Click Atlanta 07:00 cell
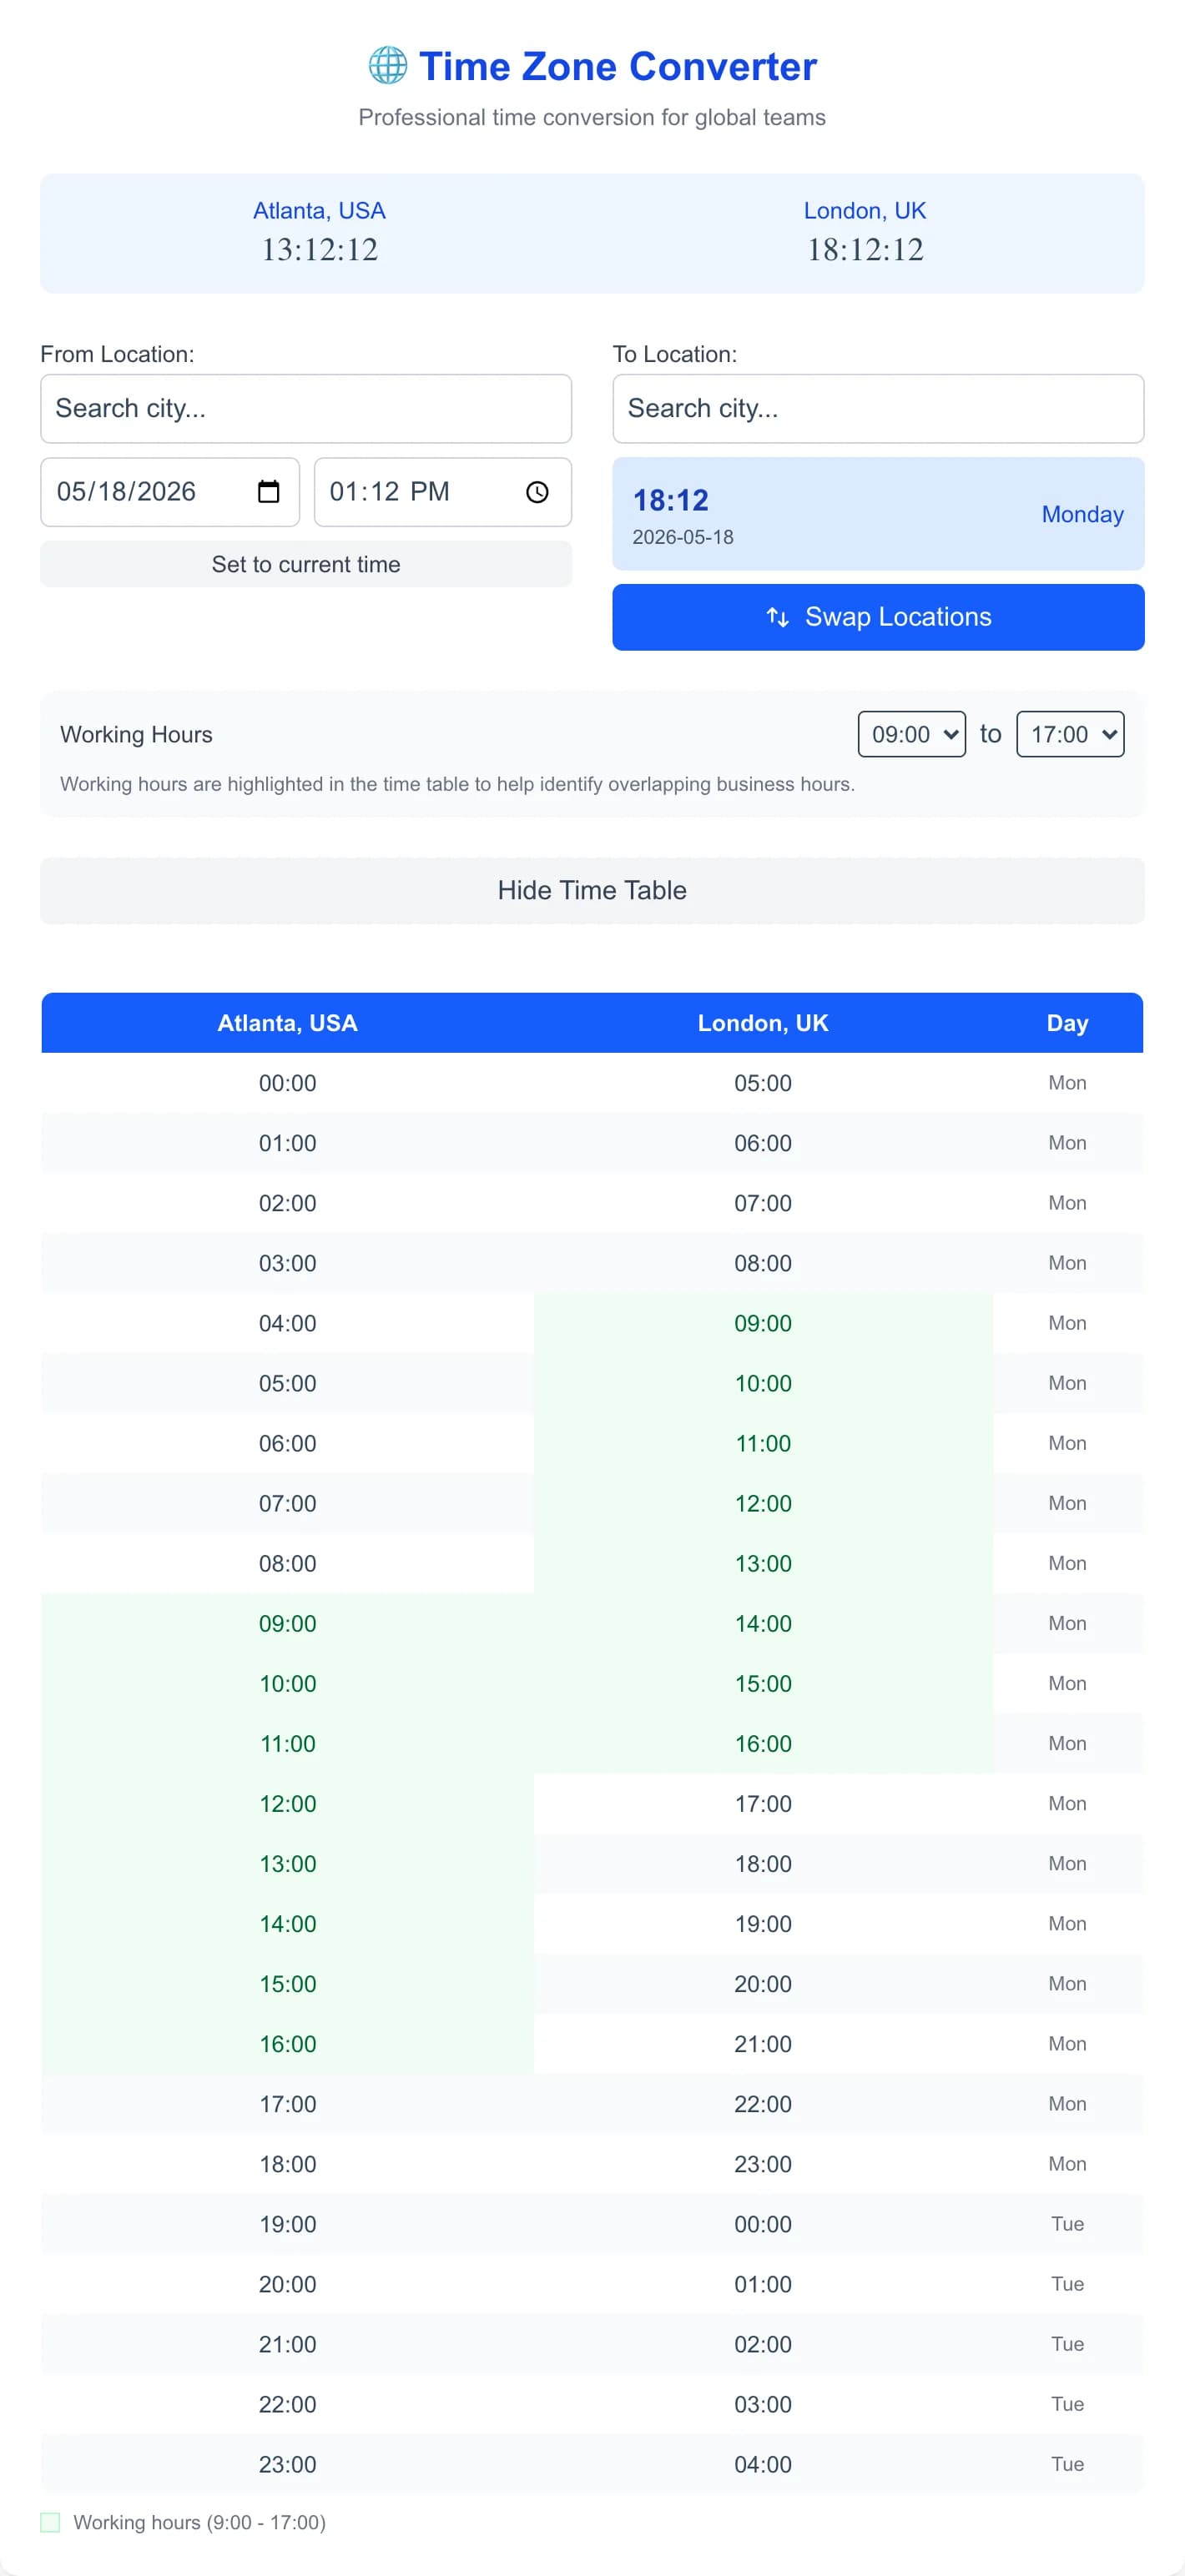This screenshot has height=2576, width=1185. click(x=287, y=1503)
